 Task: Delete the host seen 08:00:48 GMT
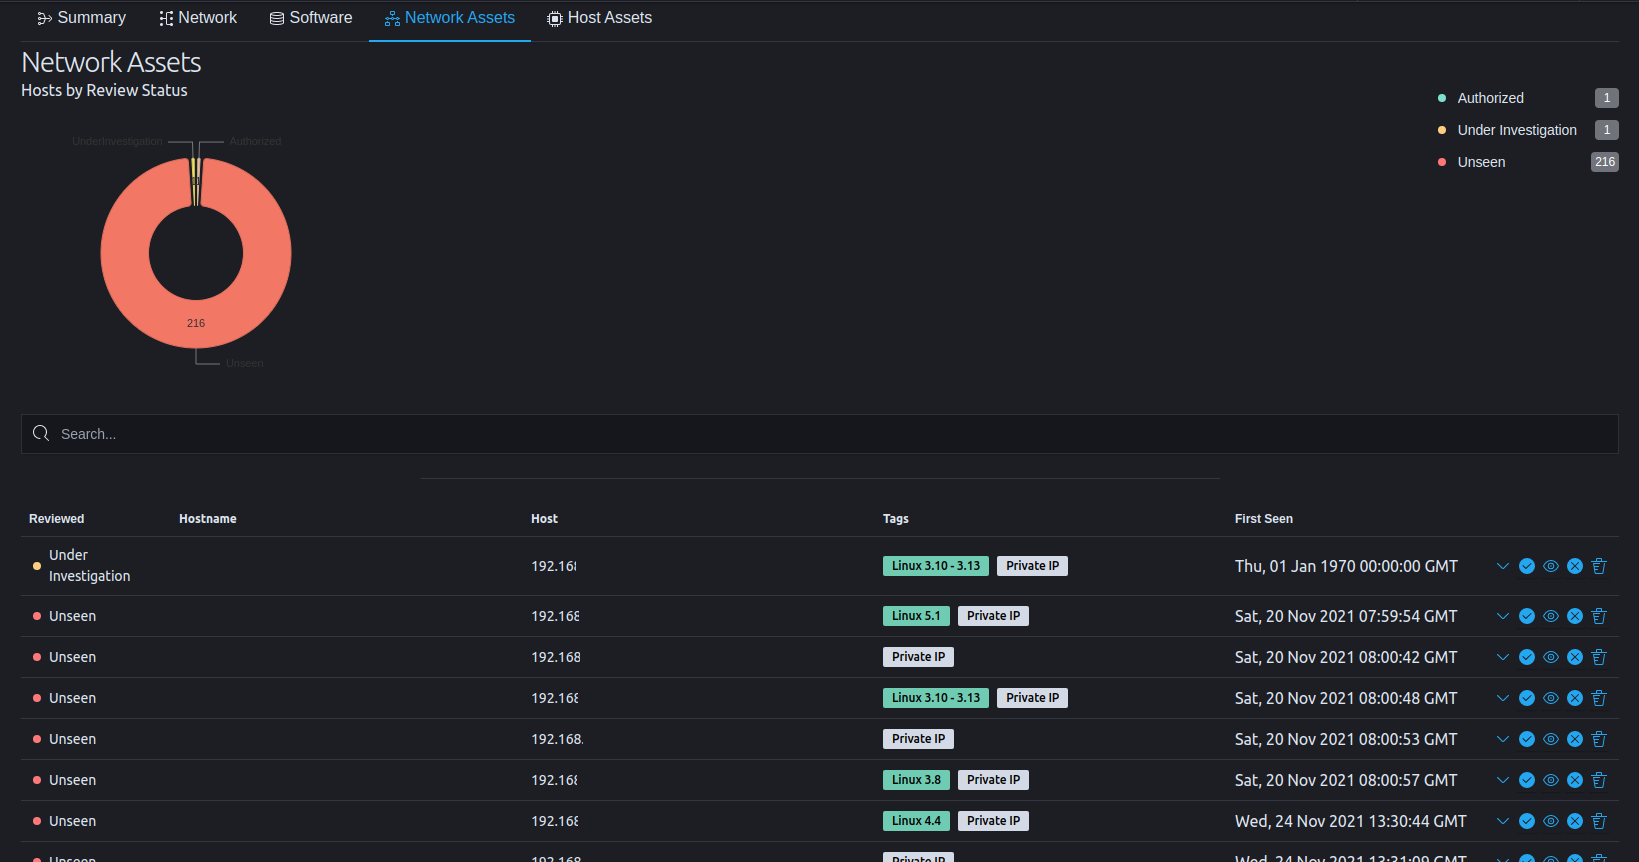click(1599, 698)
